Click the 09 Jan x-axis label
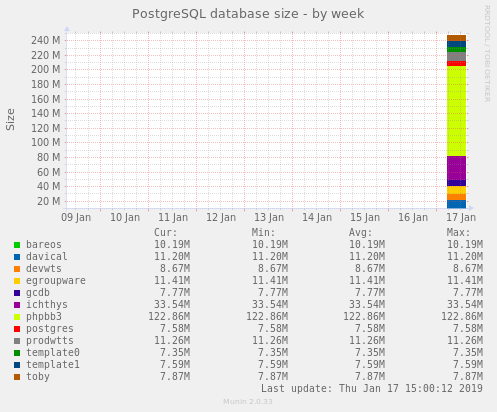The image size is (497, 412). [x=76, y=218]
